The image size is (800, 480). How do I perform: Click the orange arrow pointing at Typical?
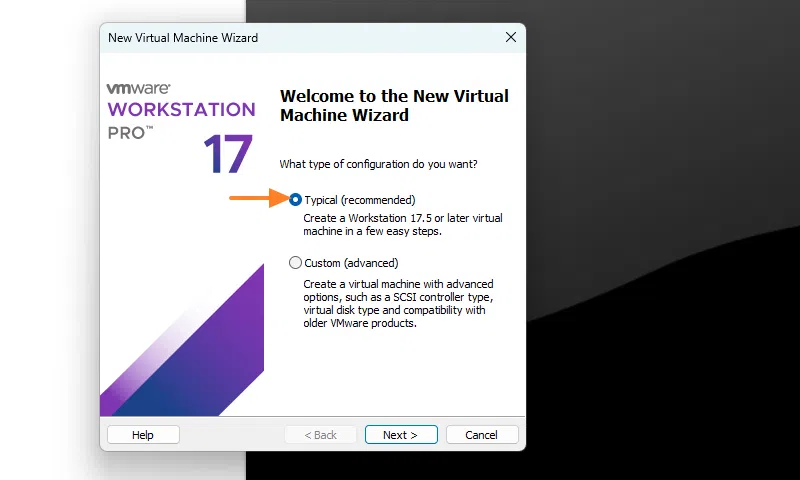coord(257,200)
